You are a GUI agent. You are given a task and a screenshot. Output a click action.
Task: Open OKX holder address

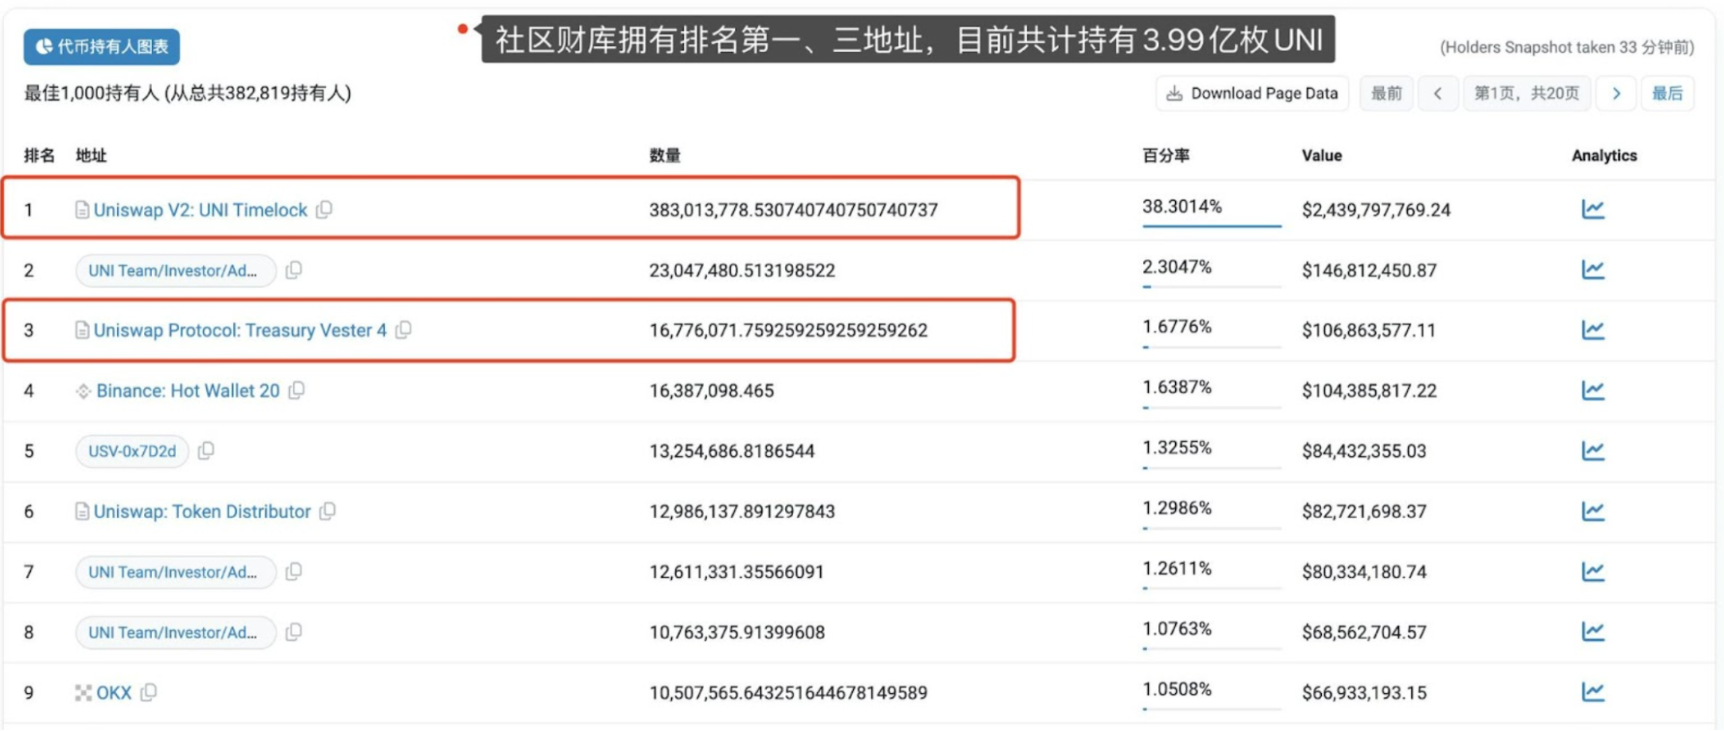114,693
